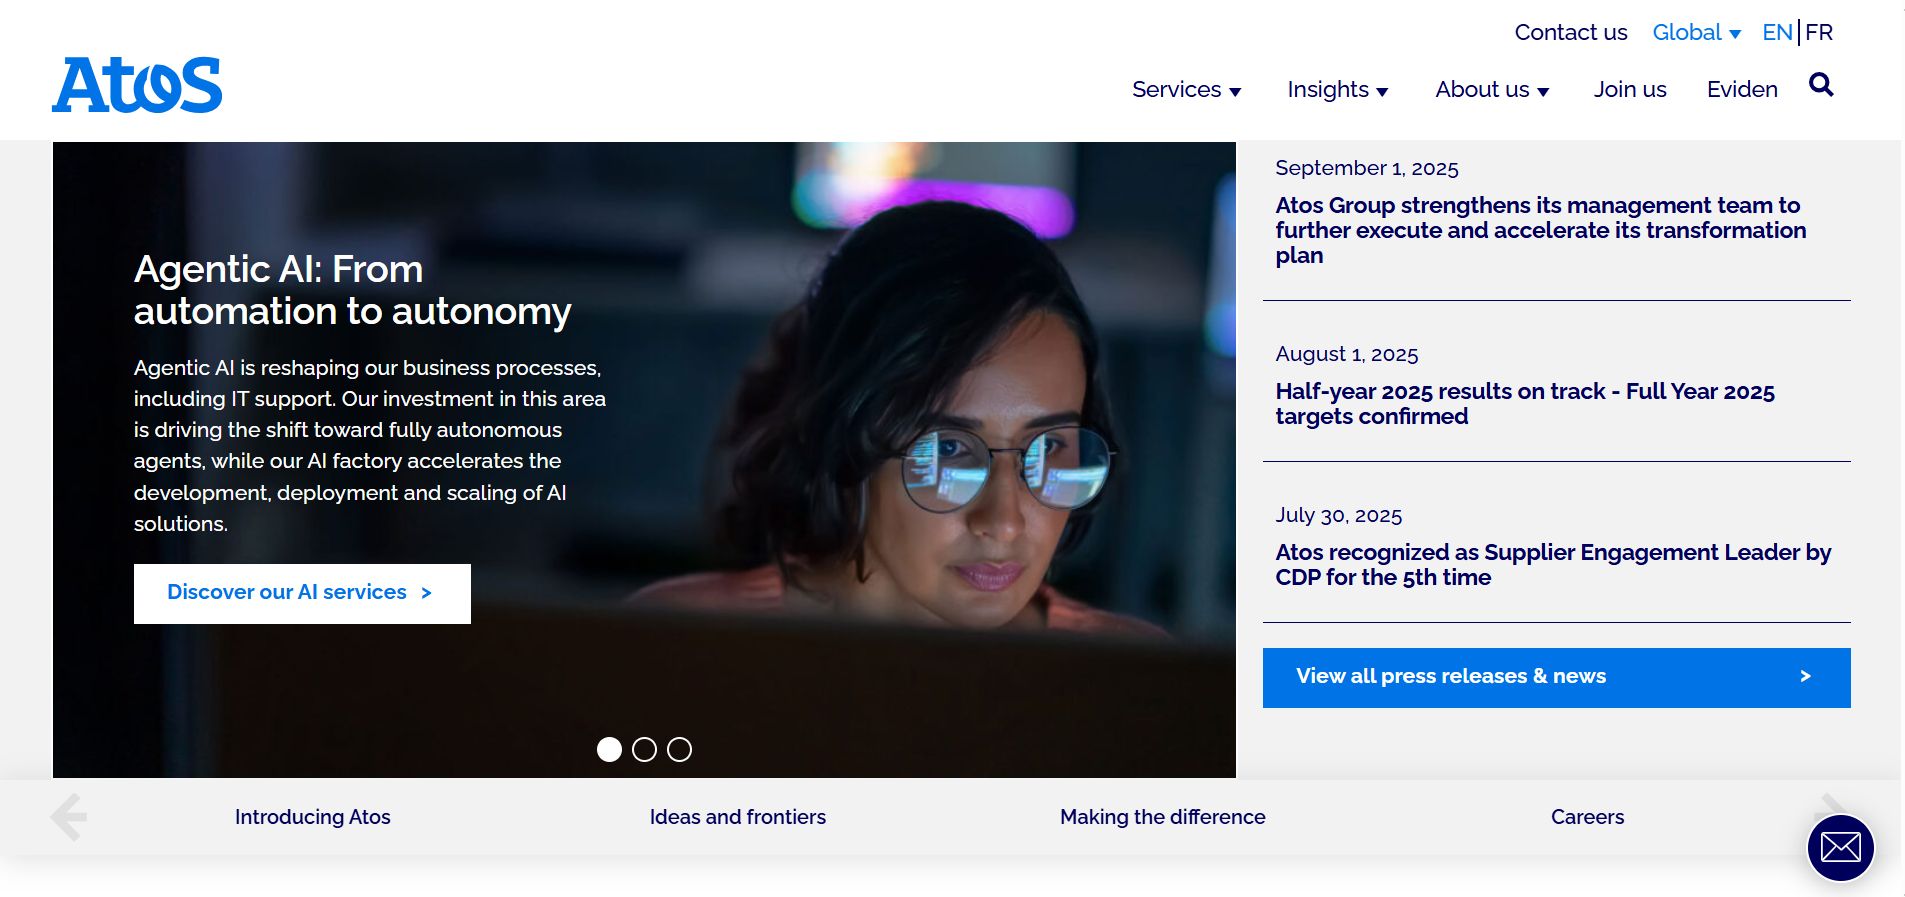Select the second slide indicator dot
This screenshot has width=1905, height=897.
644,750
